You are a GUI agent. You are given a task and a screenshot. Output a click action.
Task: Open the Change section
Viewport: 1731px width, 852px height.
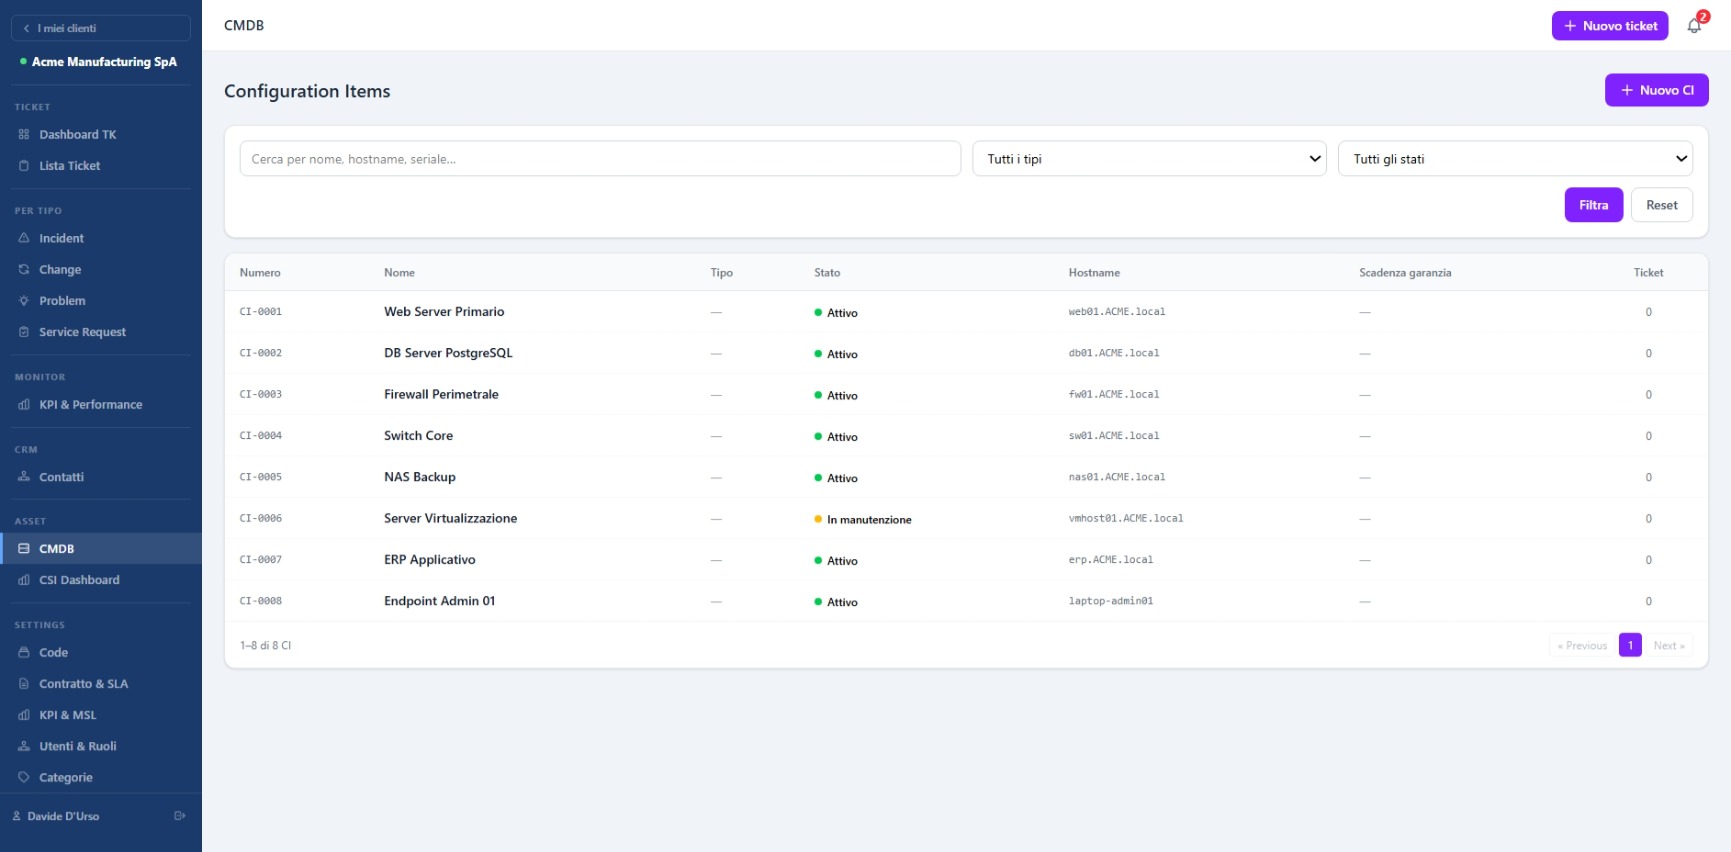tap(100, 269)
